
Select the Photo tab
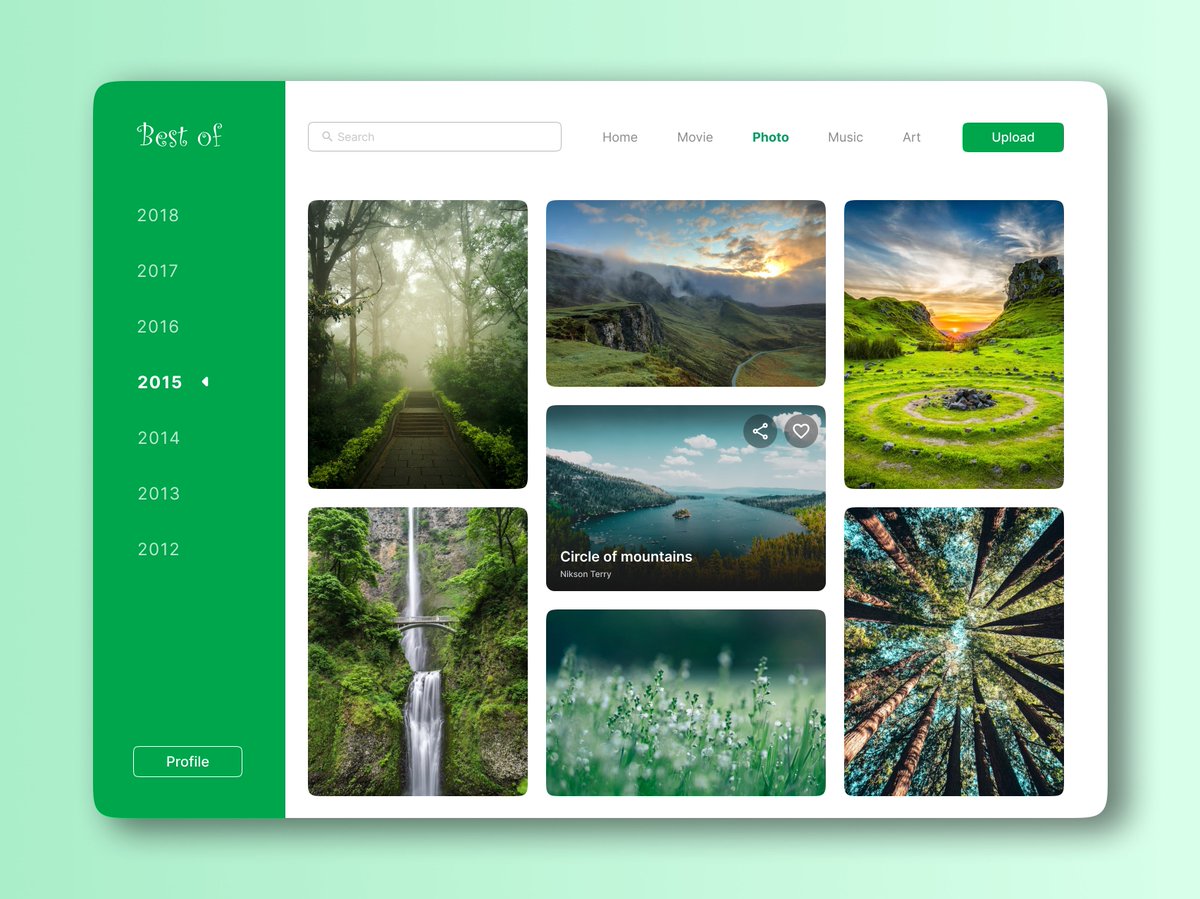(771, 137)
